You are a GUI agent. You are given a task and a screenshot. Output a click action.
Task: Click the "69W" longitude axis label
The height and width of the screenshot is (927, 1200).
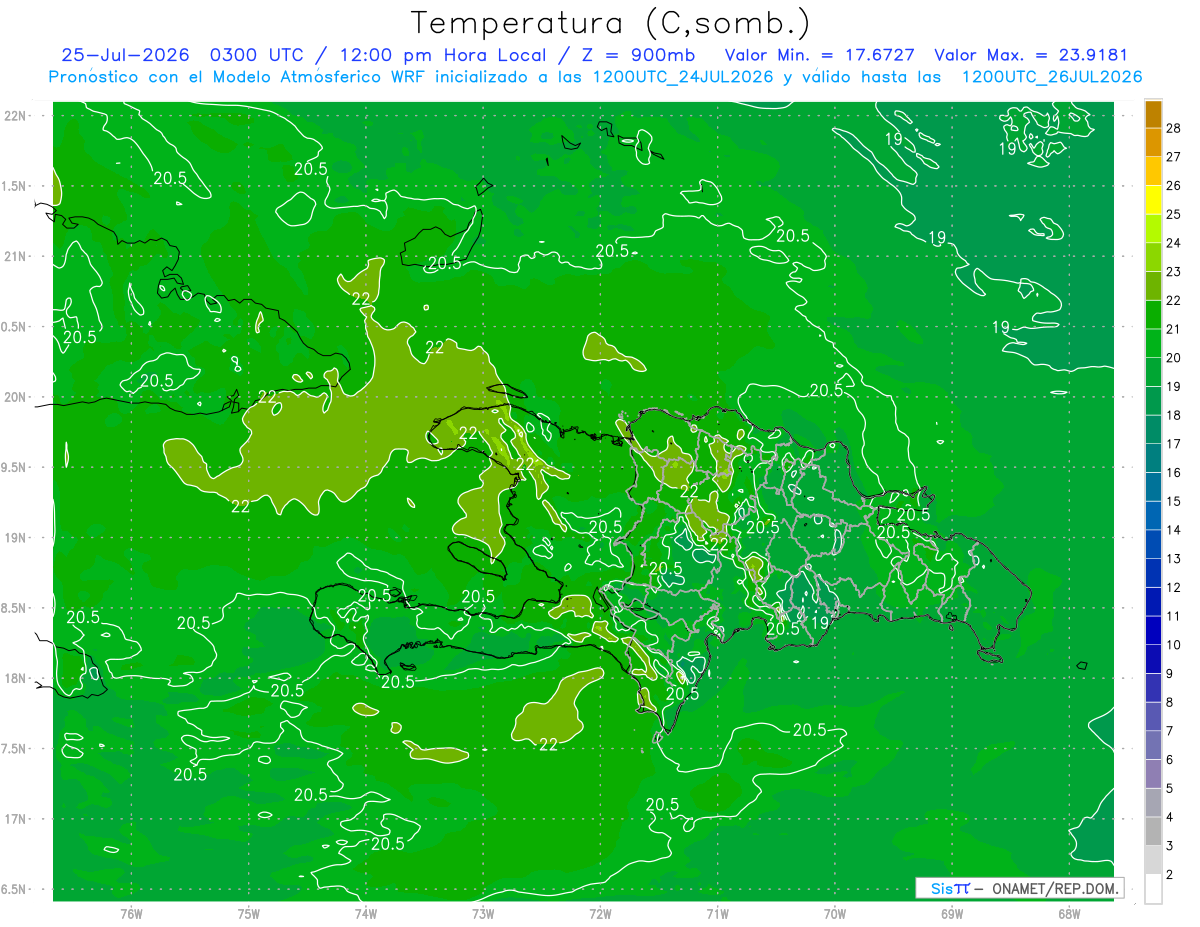pos(952,913)
